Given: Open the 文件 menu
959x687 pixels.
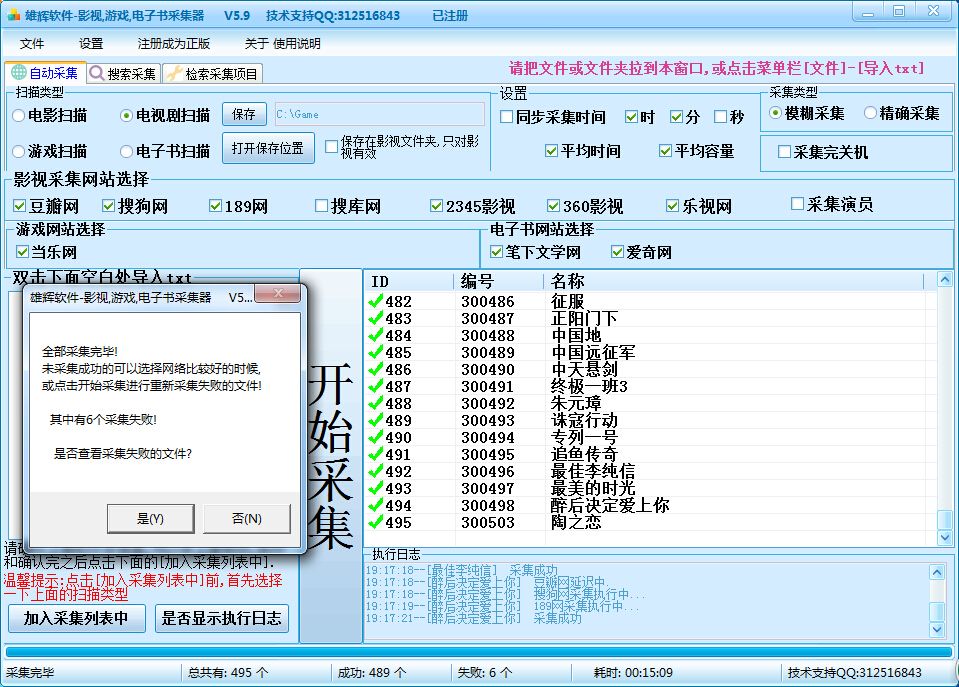Looking at the screenshot, I should pyautogui.click(x=32, y=44).
